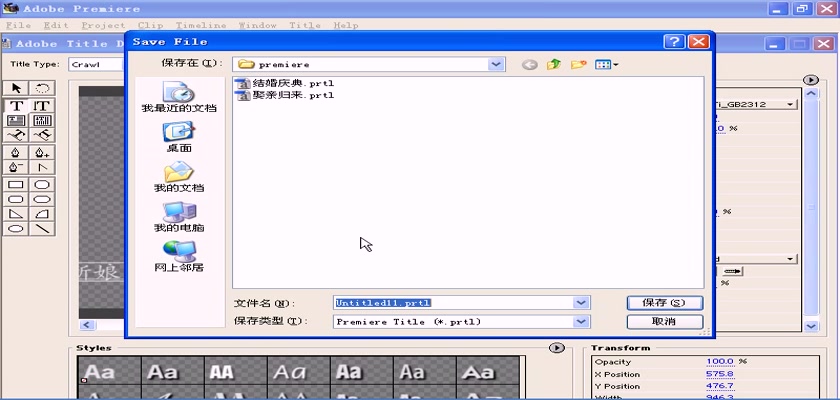Select the Vertical Type tool
Image resolution: width=840 pixels, height=400 pixels.
pos(42,105)
